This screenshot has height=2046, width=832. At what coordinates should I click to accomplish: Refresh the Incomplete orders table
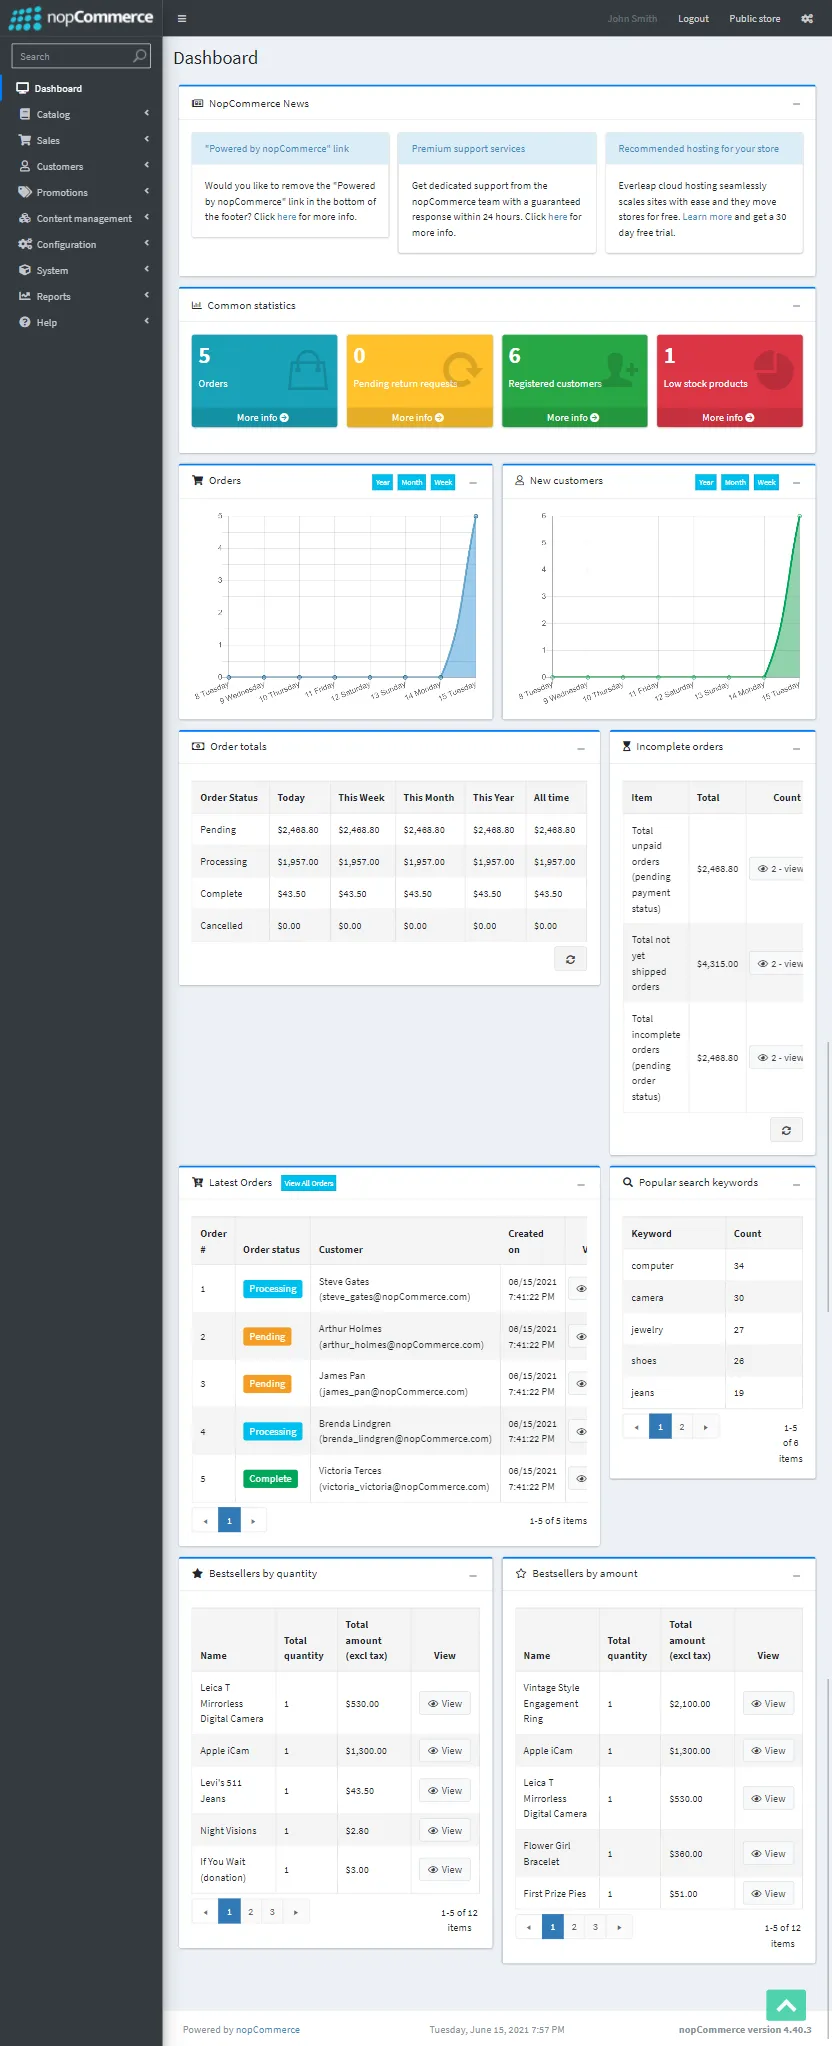pos(786,1130)
